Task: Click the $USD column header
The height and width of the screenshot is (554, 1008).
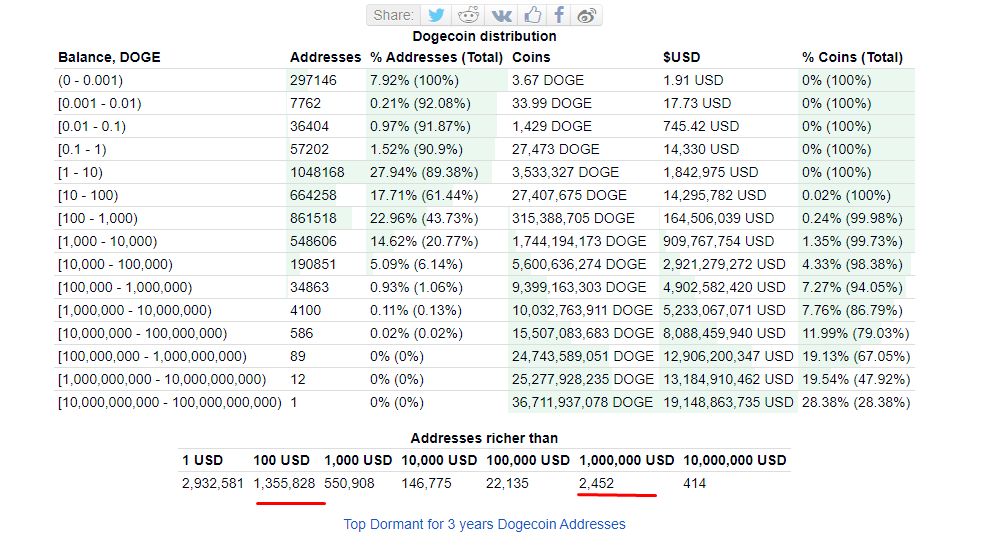Action: click(x=681, y=57)
